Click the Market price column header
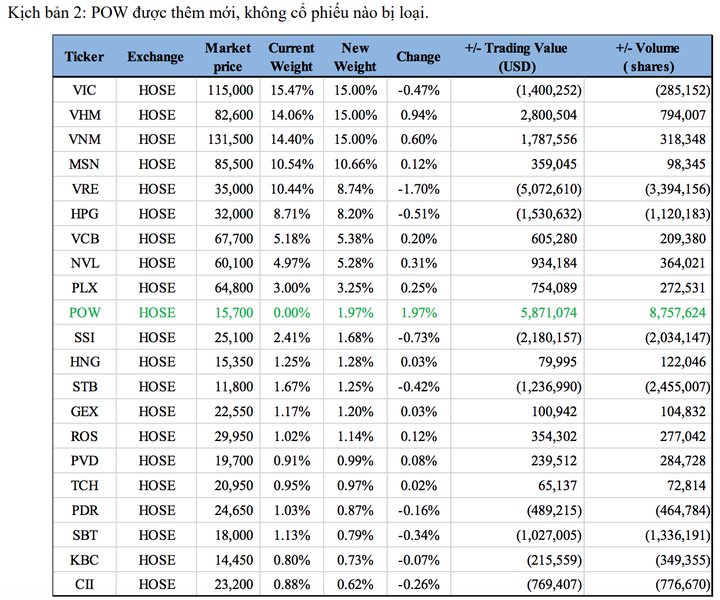The height and width of the screenshot is (600, 720). click(228, 57)
